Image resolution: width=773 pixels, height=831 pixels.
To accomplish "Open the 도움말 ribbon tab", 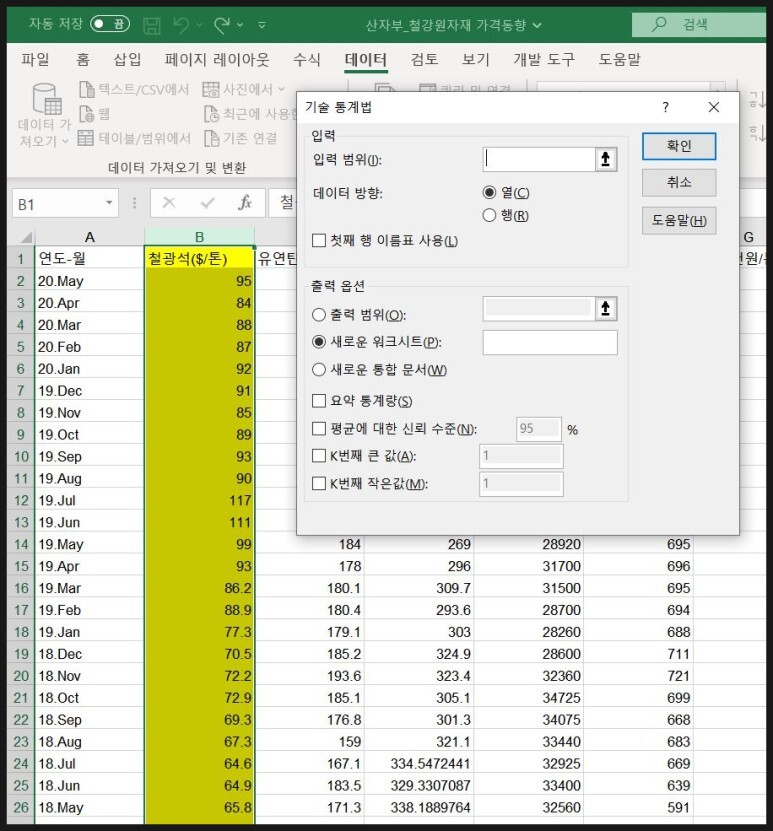I will coord(619,59).
